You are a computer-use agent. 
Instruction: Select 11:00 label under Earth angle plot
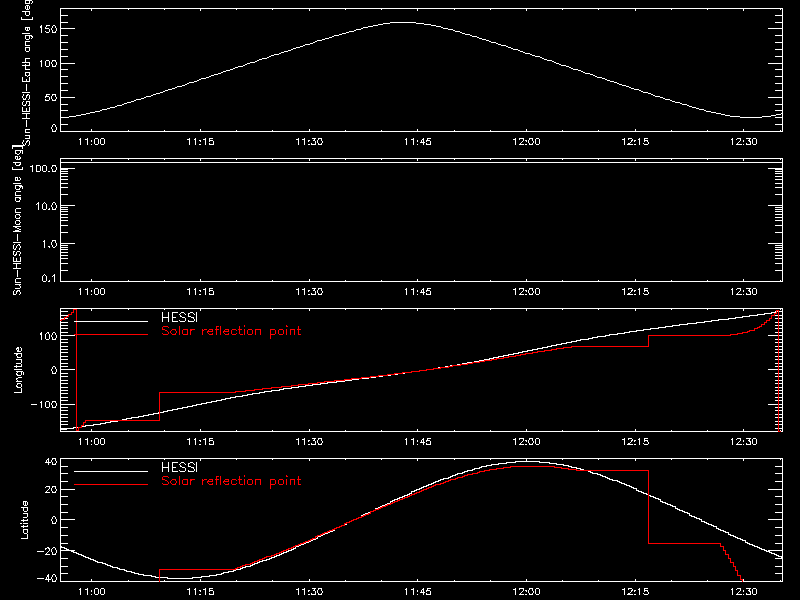tap(92, 142)
